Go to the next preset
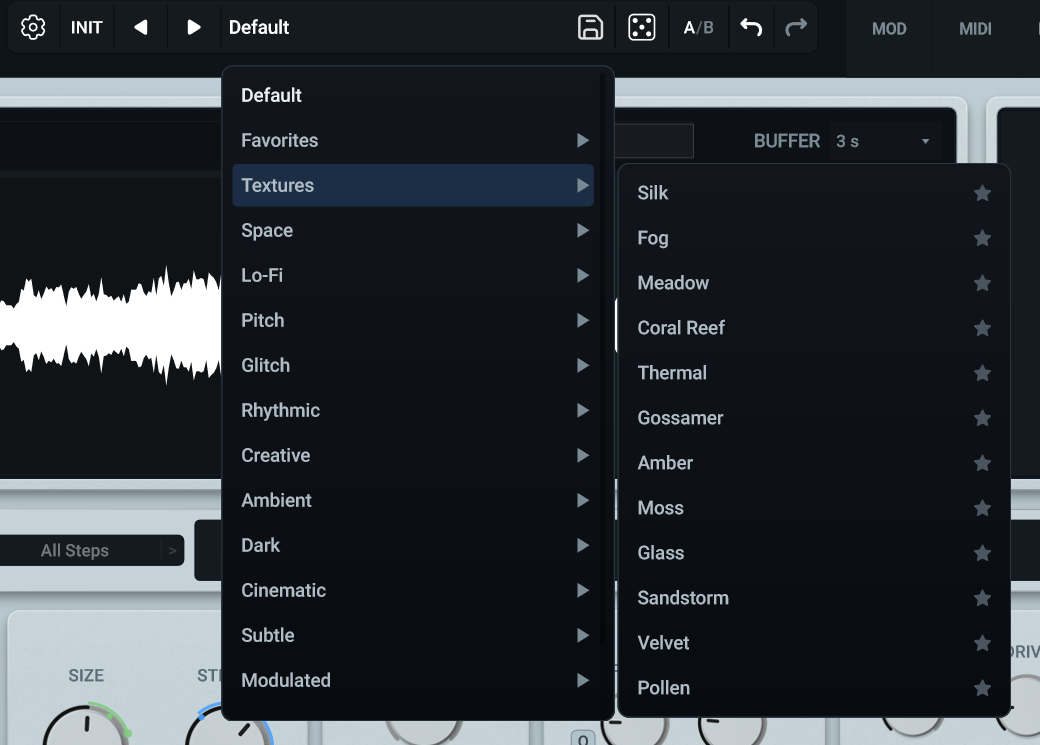1040x745 pixels. [x=193, y=27]
